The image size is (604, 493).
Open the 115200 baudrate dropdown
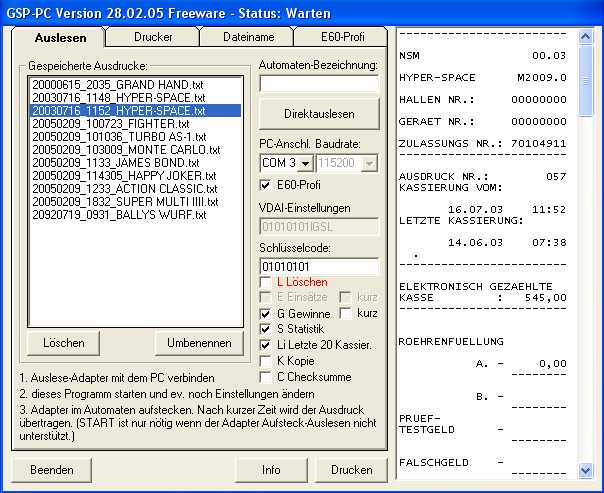(x=369, y=163)
